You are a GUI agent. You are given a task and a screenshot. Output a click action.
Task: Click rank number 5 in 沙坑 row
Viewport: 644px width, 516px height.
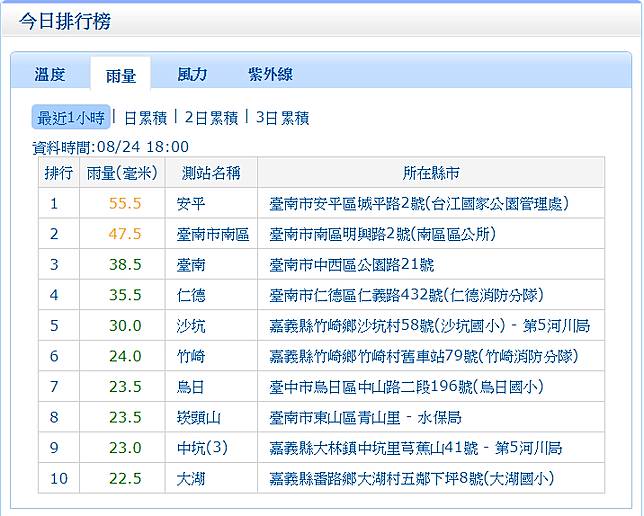tap(54, 326)
